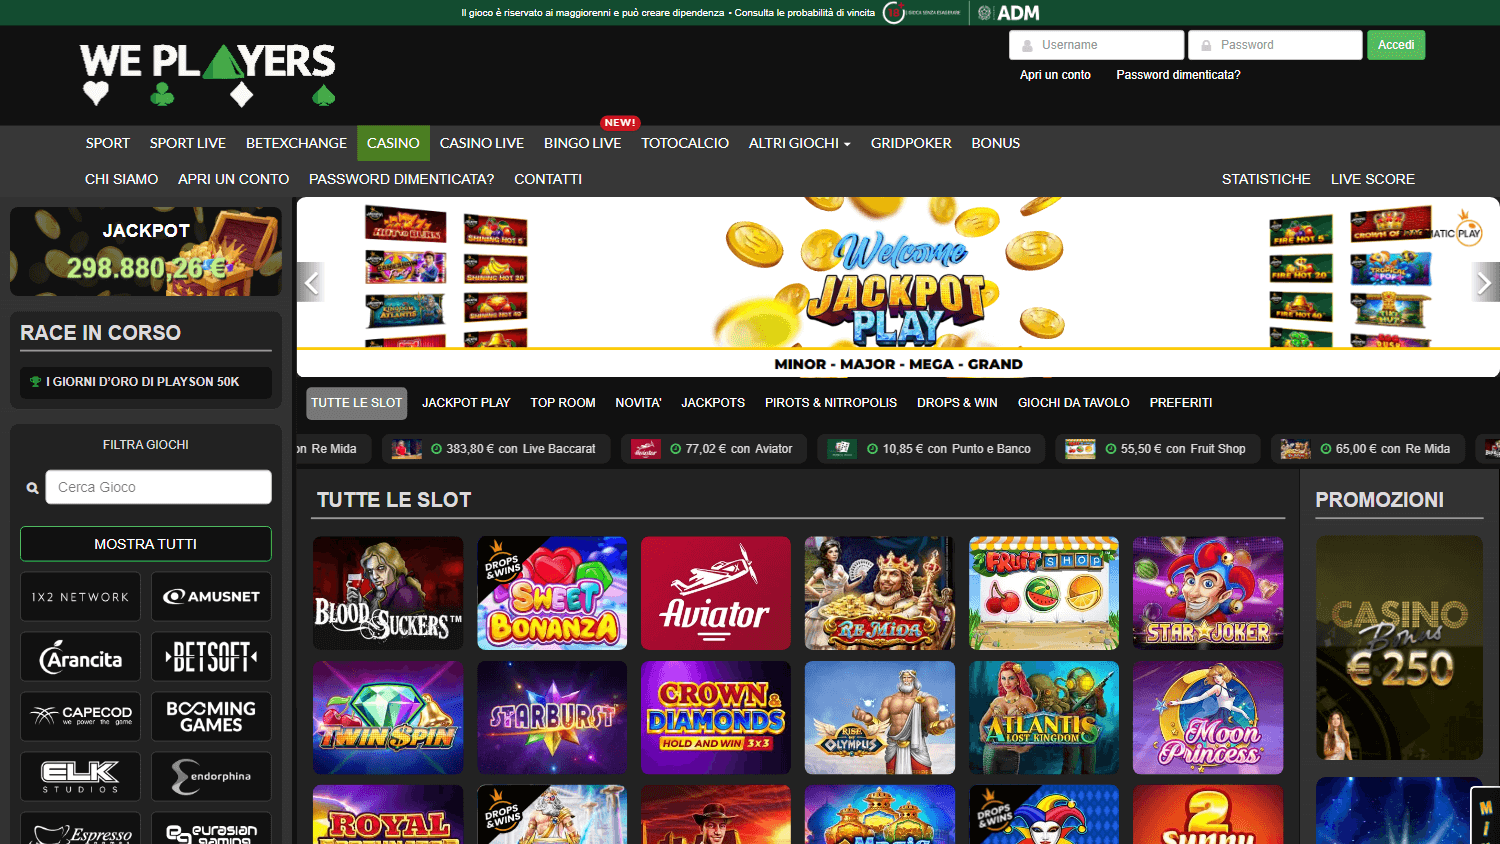This screenshot has height=844, width=1500.
Task: Switch to Novita' tab
Action: point(638,403)
